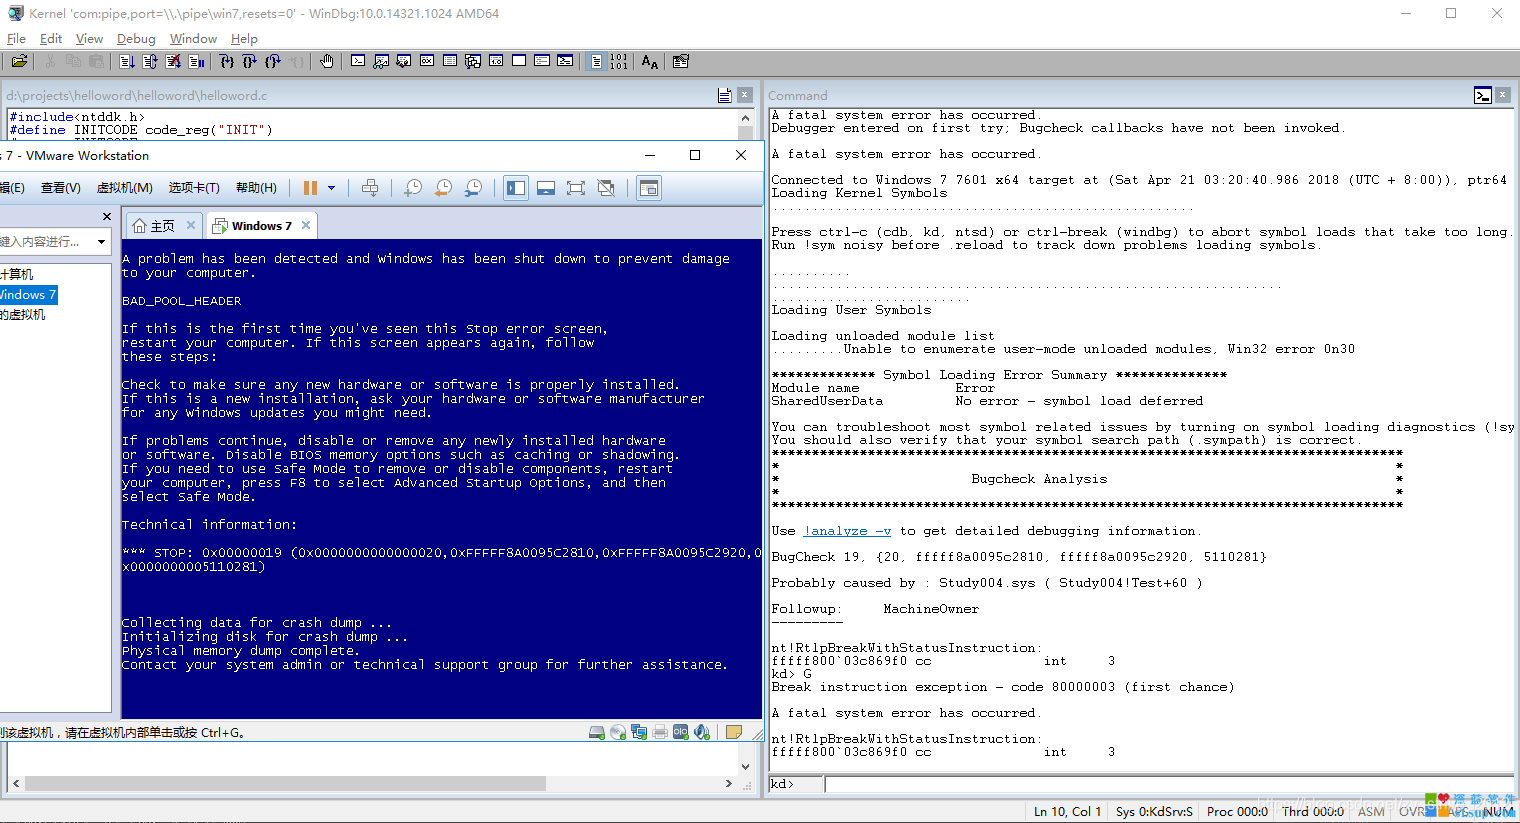Open the VMware 选项卡(T) menu
This screenshot has height=823, width=1520.
(194, 188)
